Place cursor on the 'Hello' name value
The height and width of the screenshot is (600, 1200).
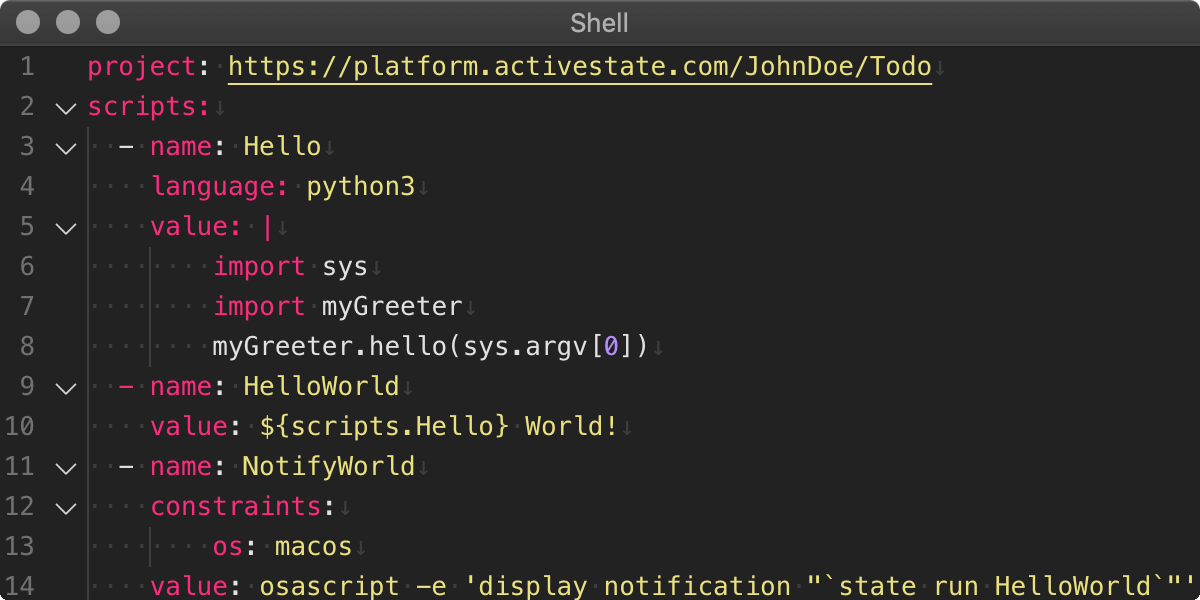[282, 147]
